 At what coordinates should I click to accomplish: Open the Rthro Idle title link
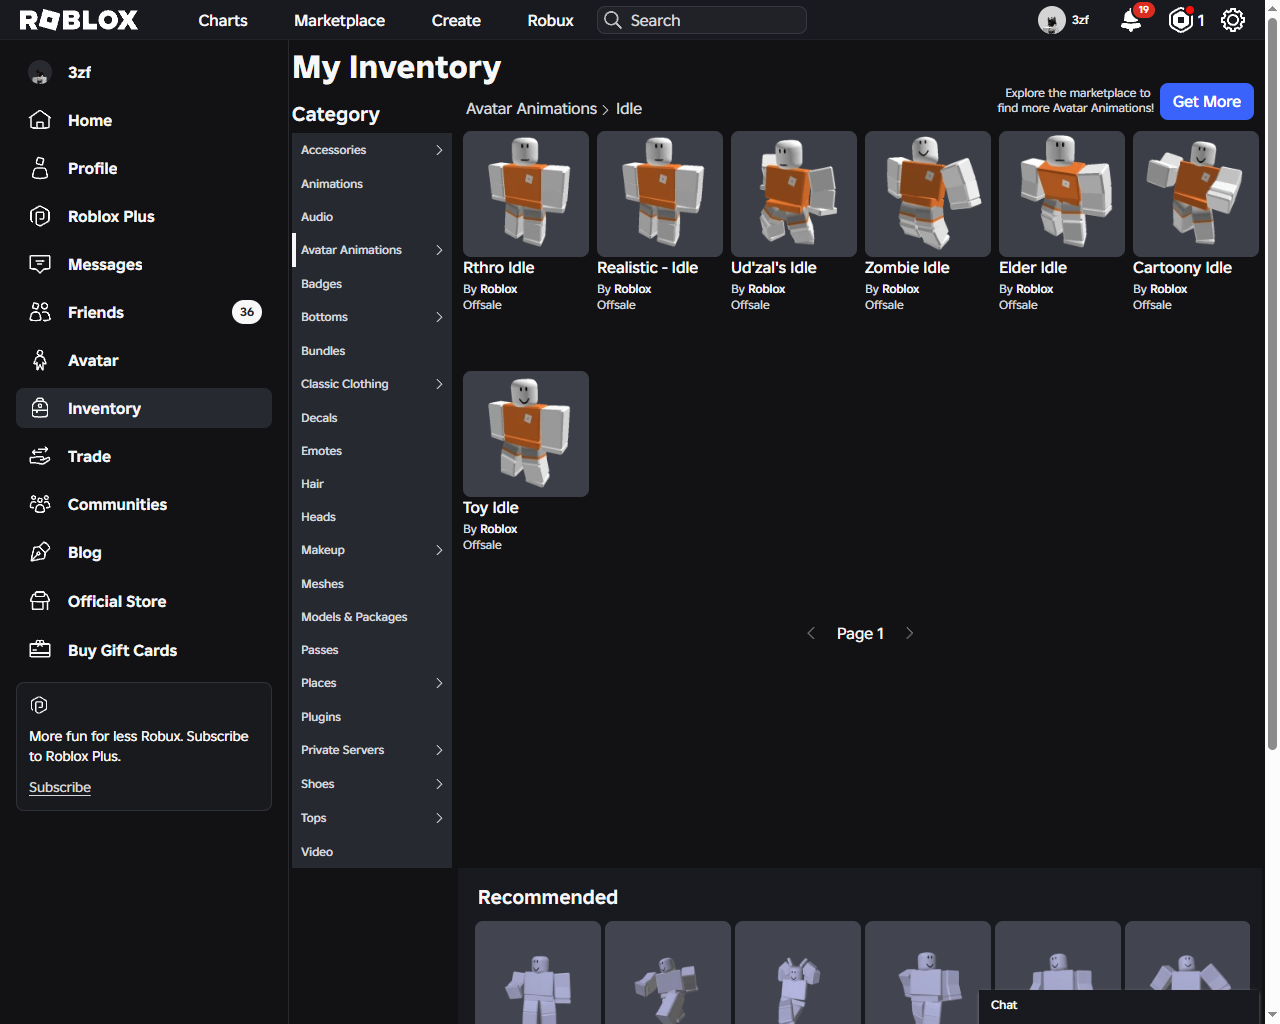pyautogui.click(x=498, y=268)
